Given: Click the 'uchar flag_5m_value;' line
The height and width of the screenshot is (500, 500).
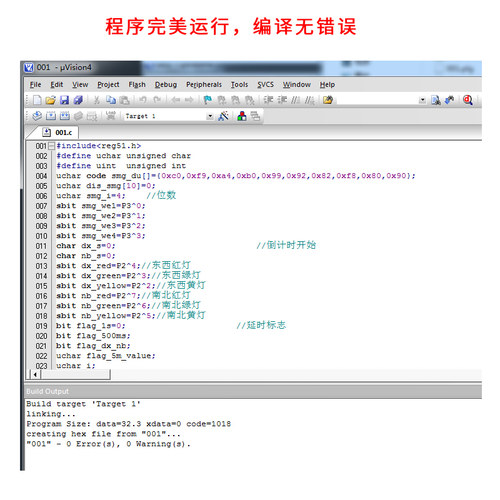Looking at the screenshot, I should point(106,356).
